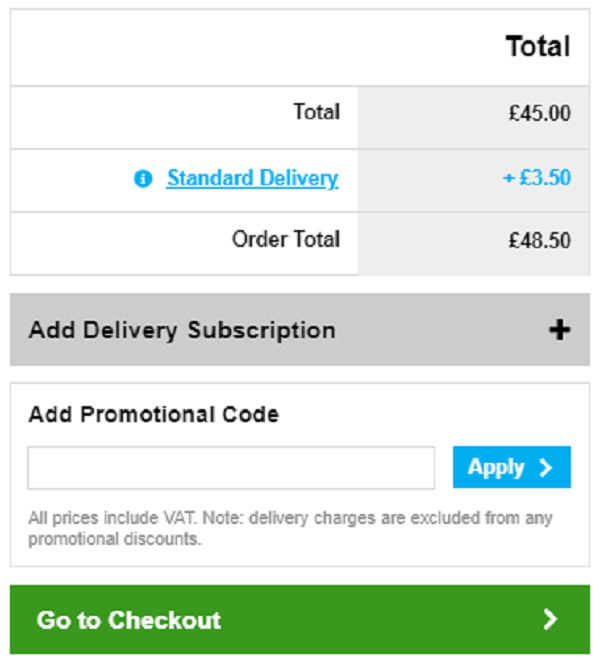600x664 pixels.
Task: Click the Add Delivery Subscription heading text
Action: 182,330
